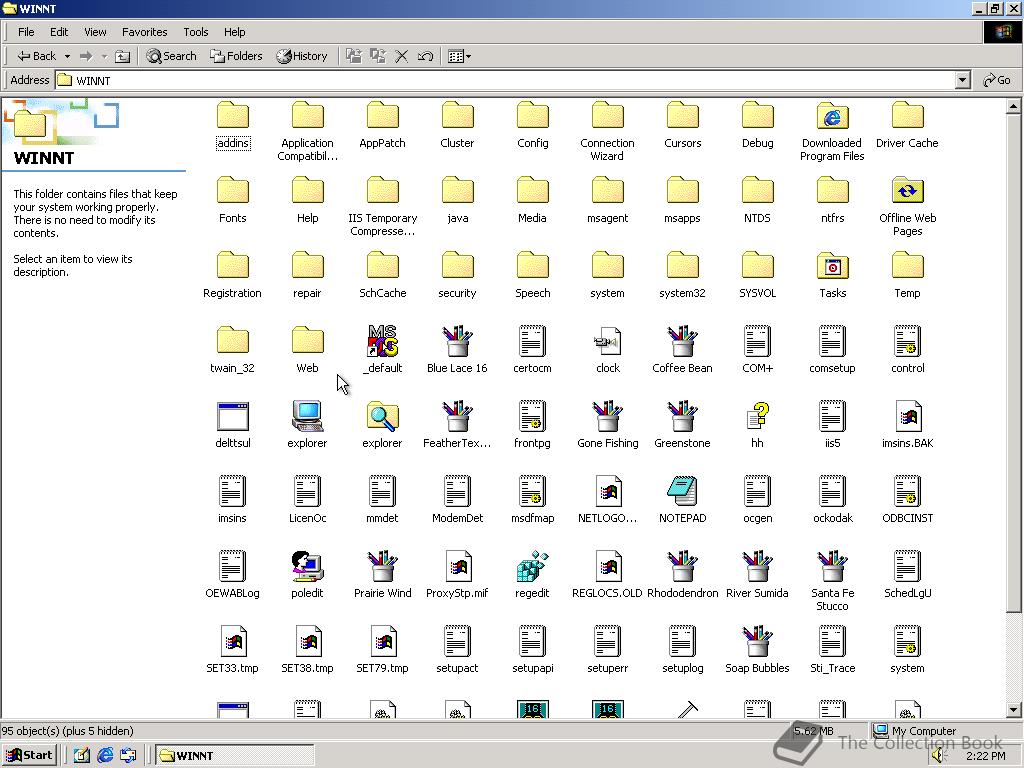Select the NOTEPAD application icon

682,491
